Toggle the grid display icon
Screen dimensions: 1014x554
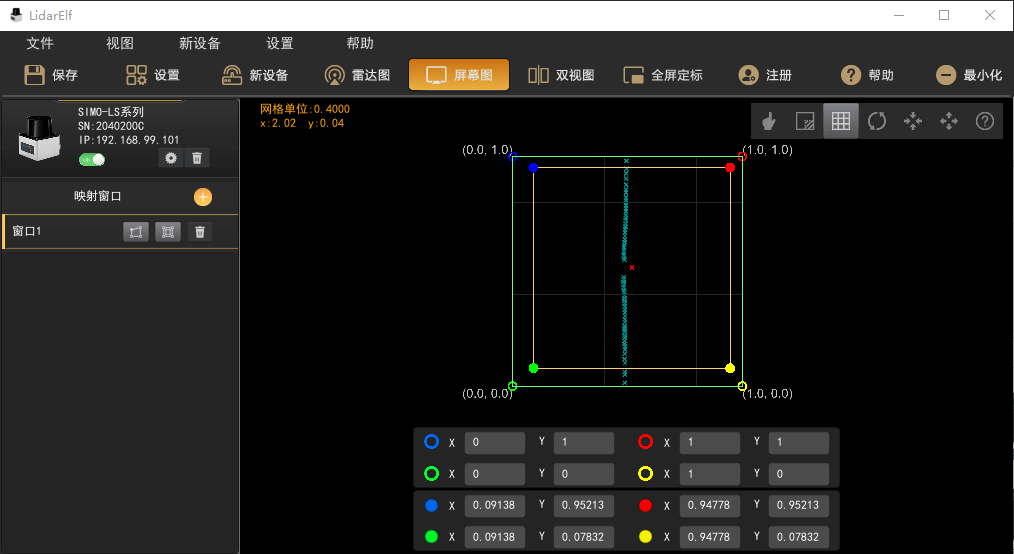pos(841,121)
